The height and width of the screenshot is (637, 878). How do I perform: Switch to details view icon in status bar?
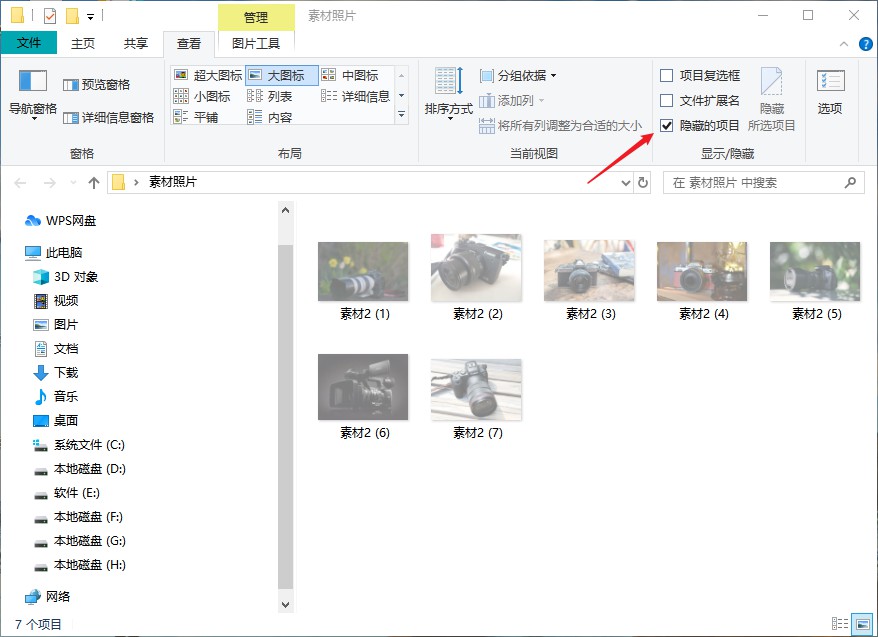click(839, 623)
